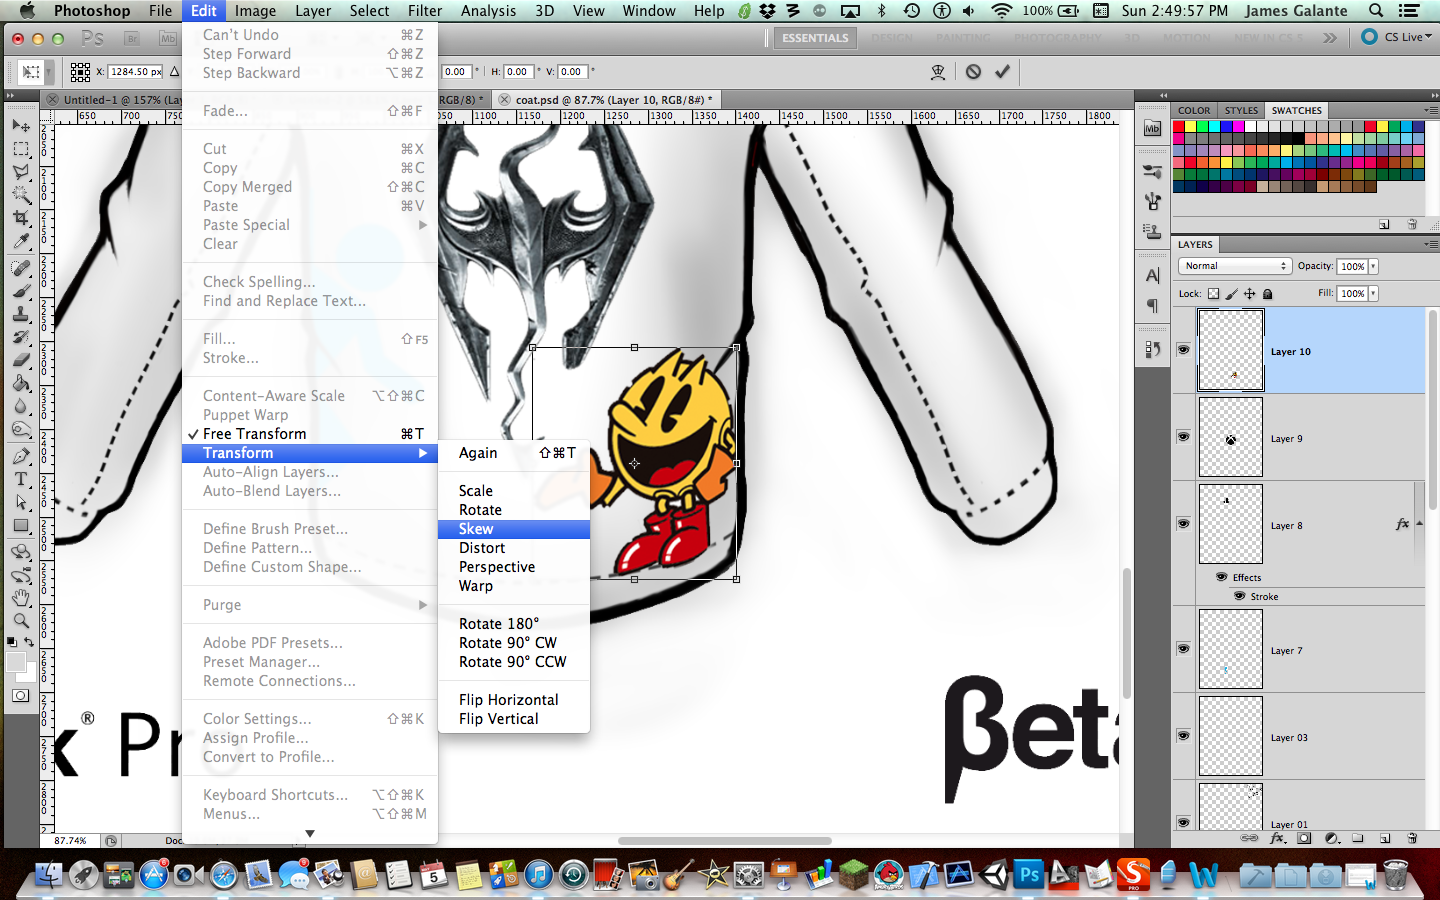Viewport: 1440px width, 900px height.
Task: Open the Swatches panel options menu
Action: [1430, 110]
